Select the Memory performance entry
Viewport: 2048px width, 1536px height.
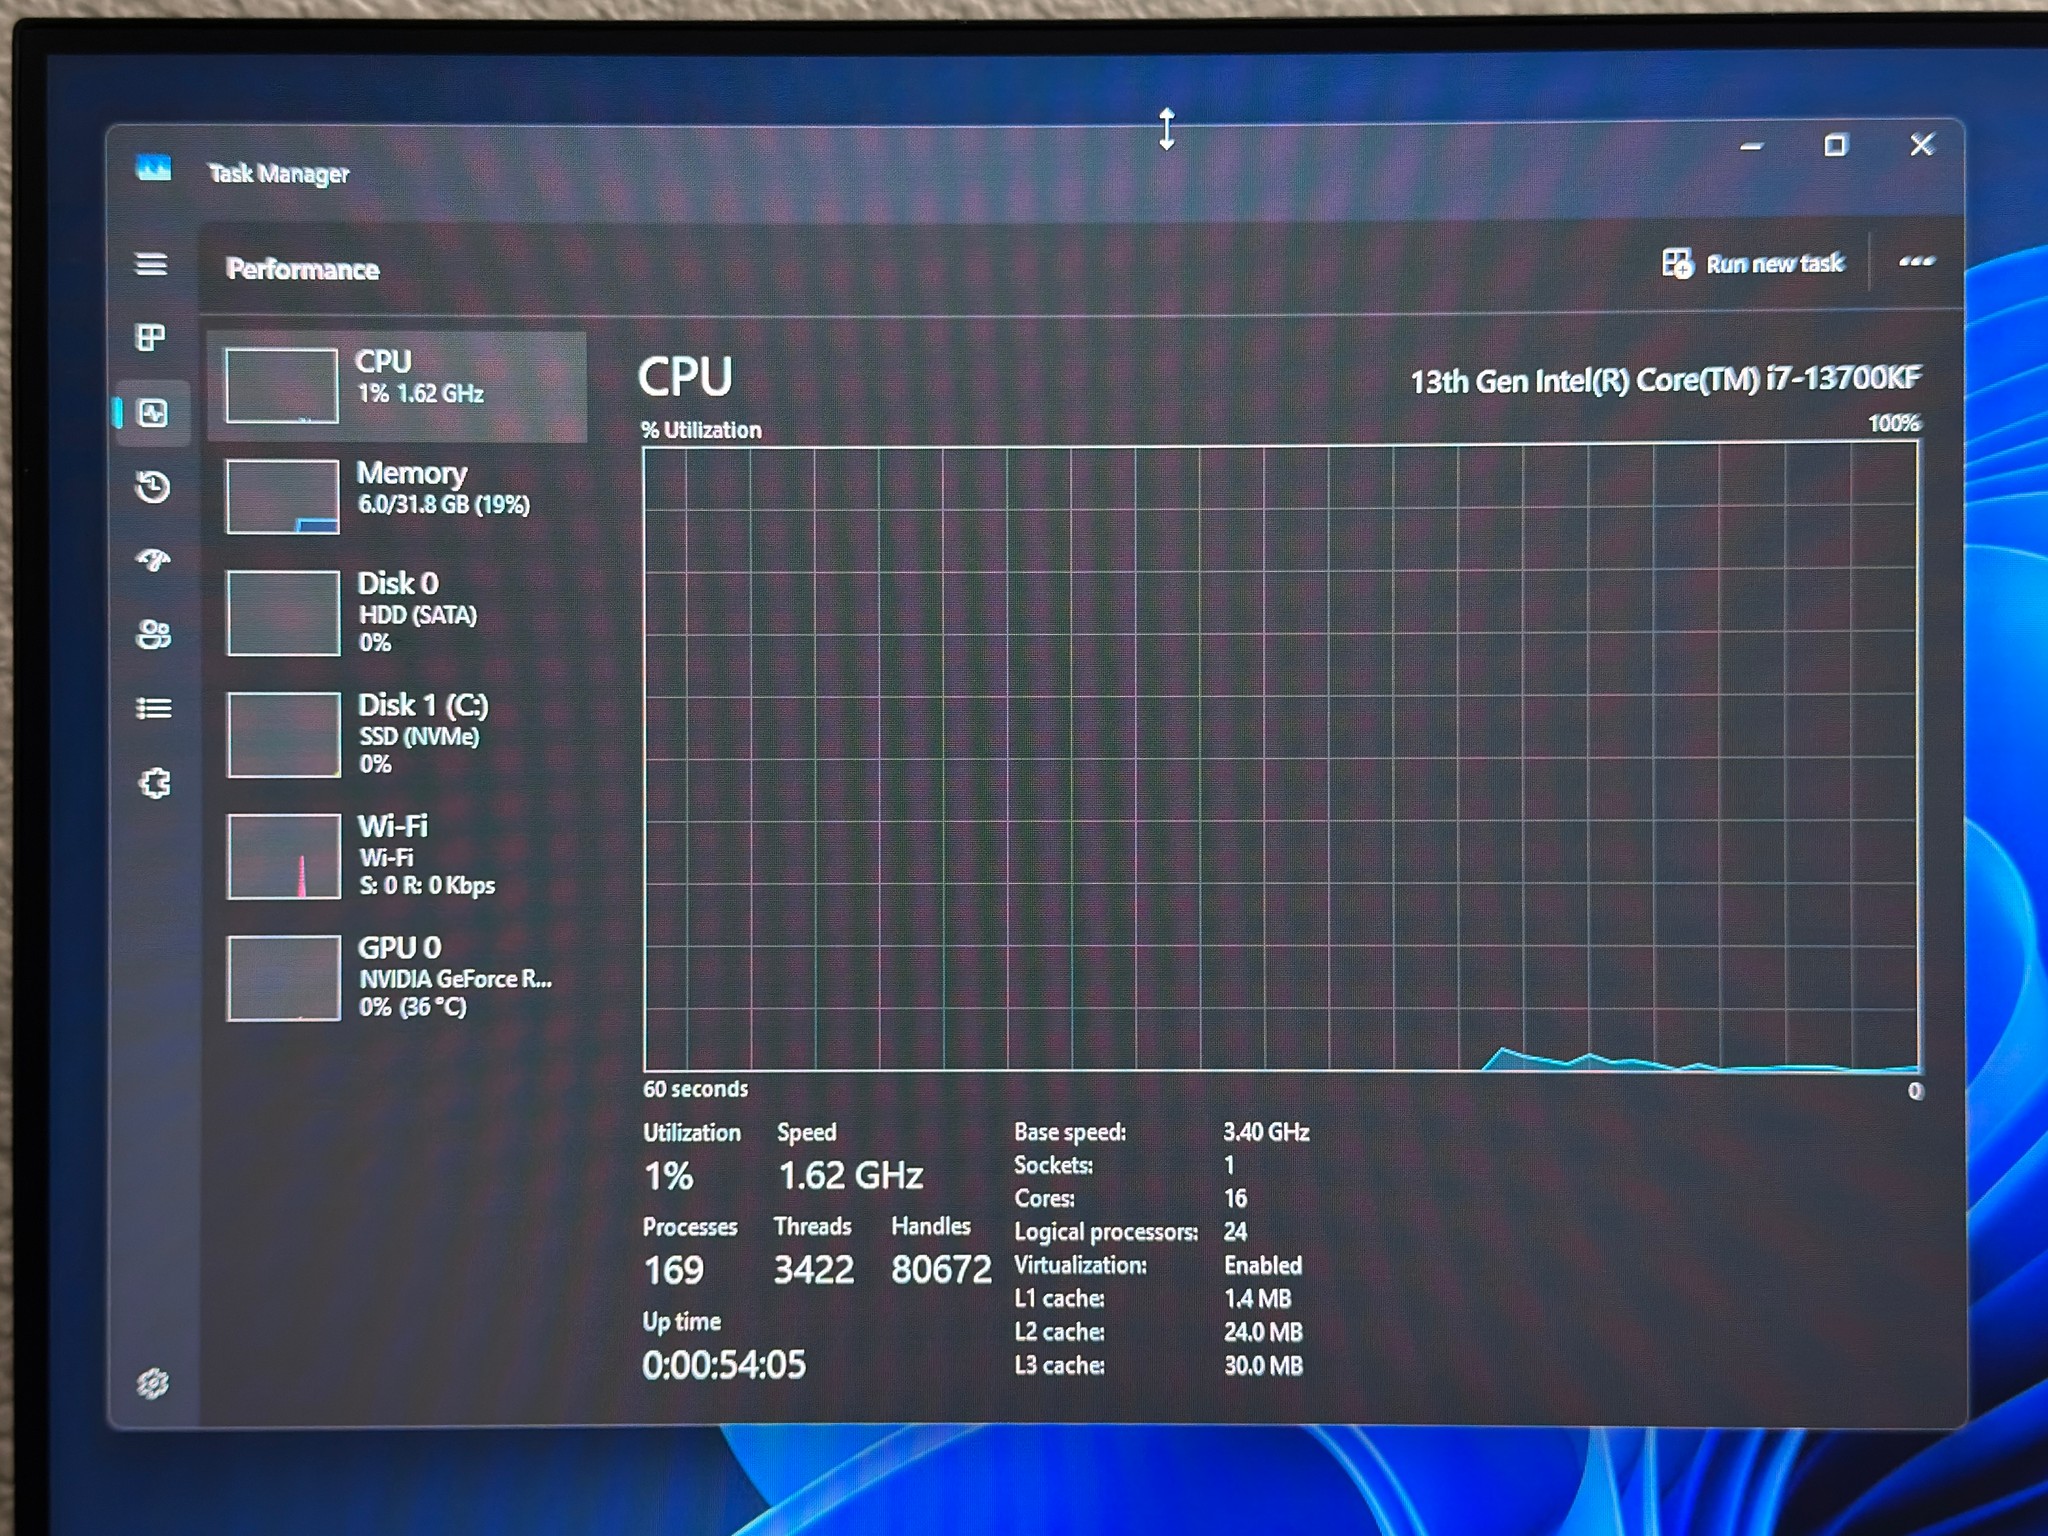coord(397,497)
